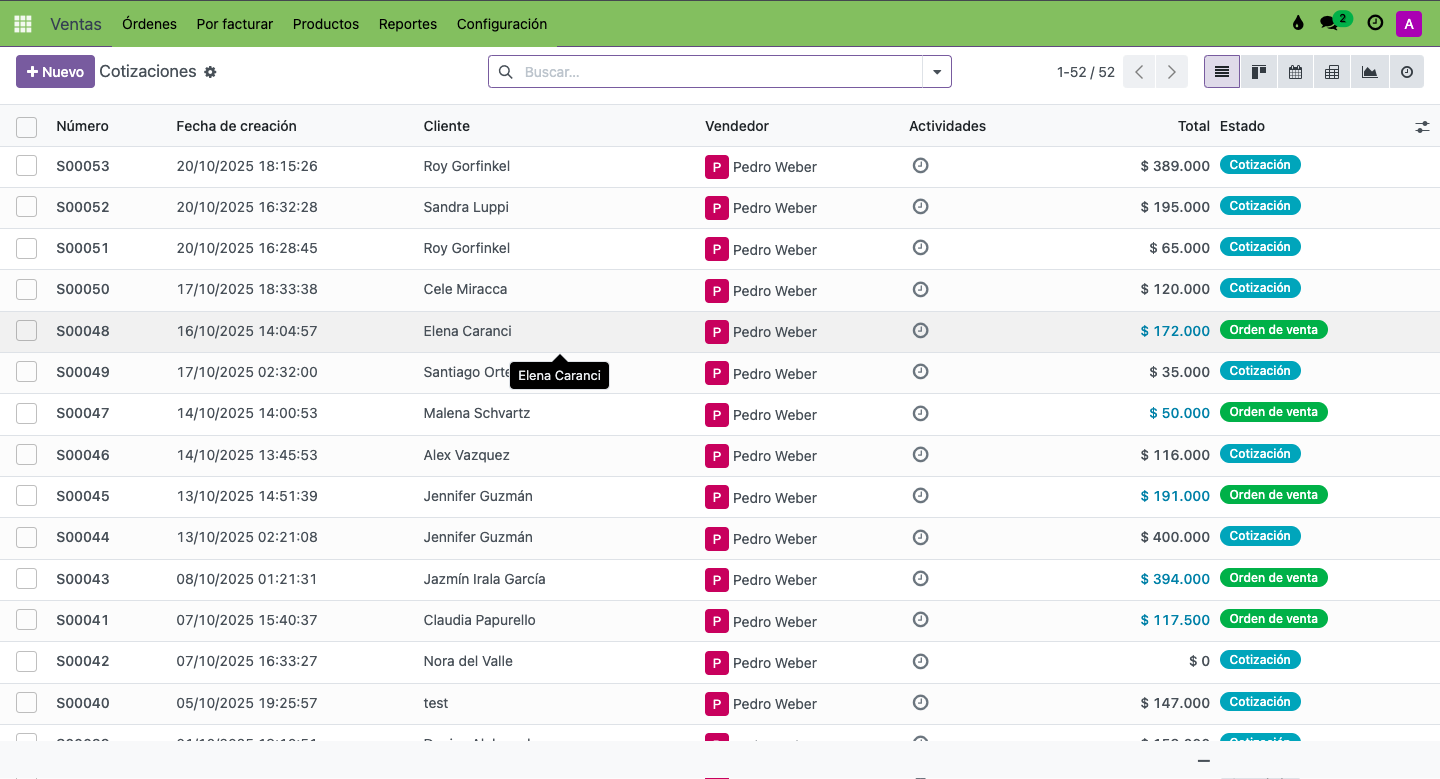The height and width of the screenshot is (779, 1440).
Task: Check the row for S00047
Action: tap(27, 413)
